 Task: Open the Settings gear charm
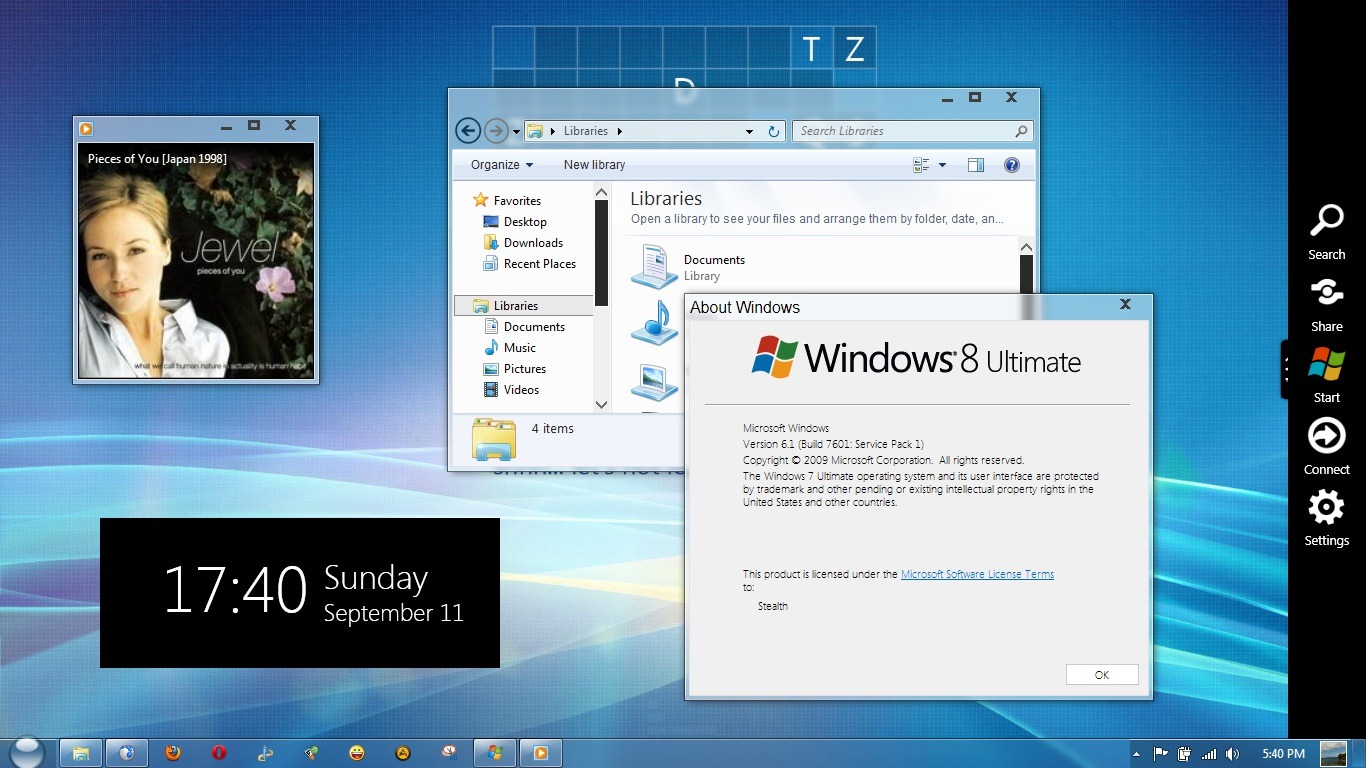click(1327, 518)
